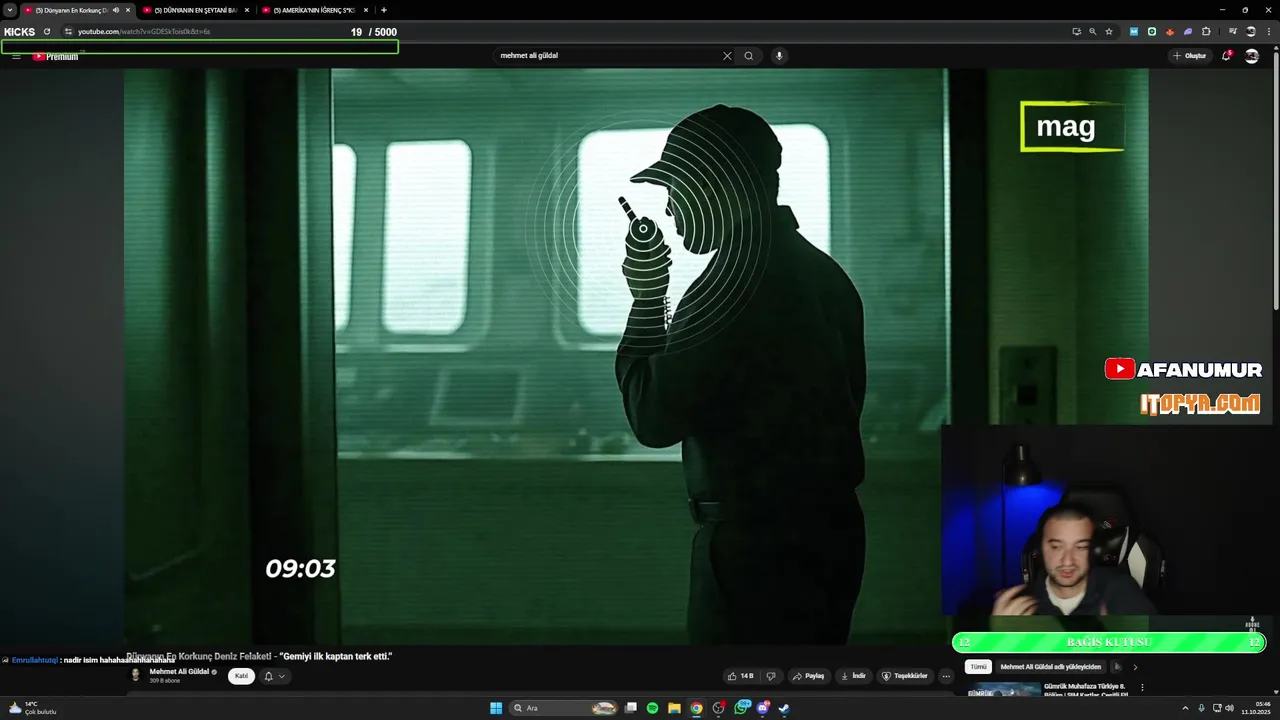Open the Chrome profile avatar
The height and width of the screenshot is (720, 1280).
(x=1250, y=32)
